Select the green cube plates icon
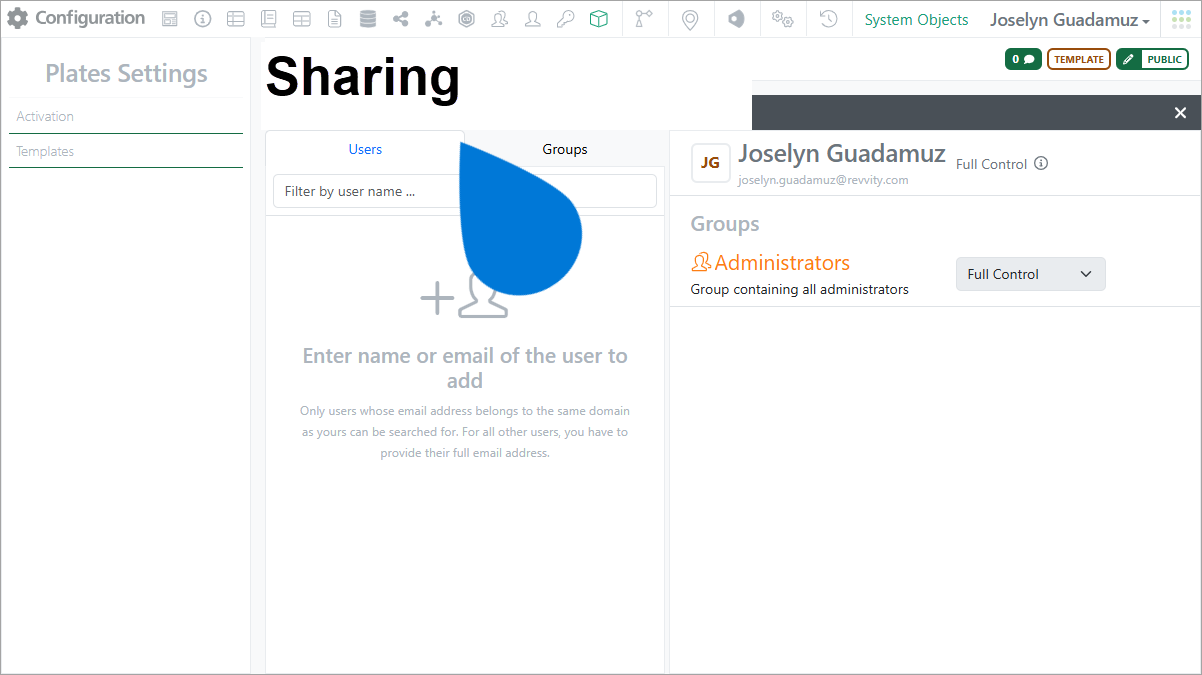The height and width of the screenshot is (675, 1202). (x=599, y=19)
